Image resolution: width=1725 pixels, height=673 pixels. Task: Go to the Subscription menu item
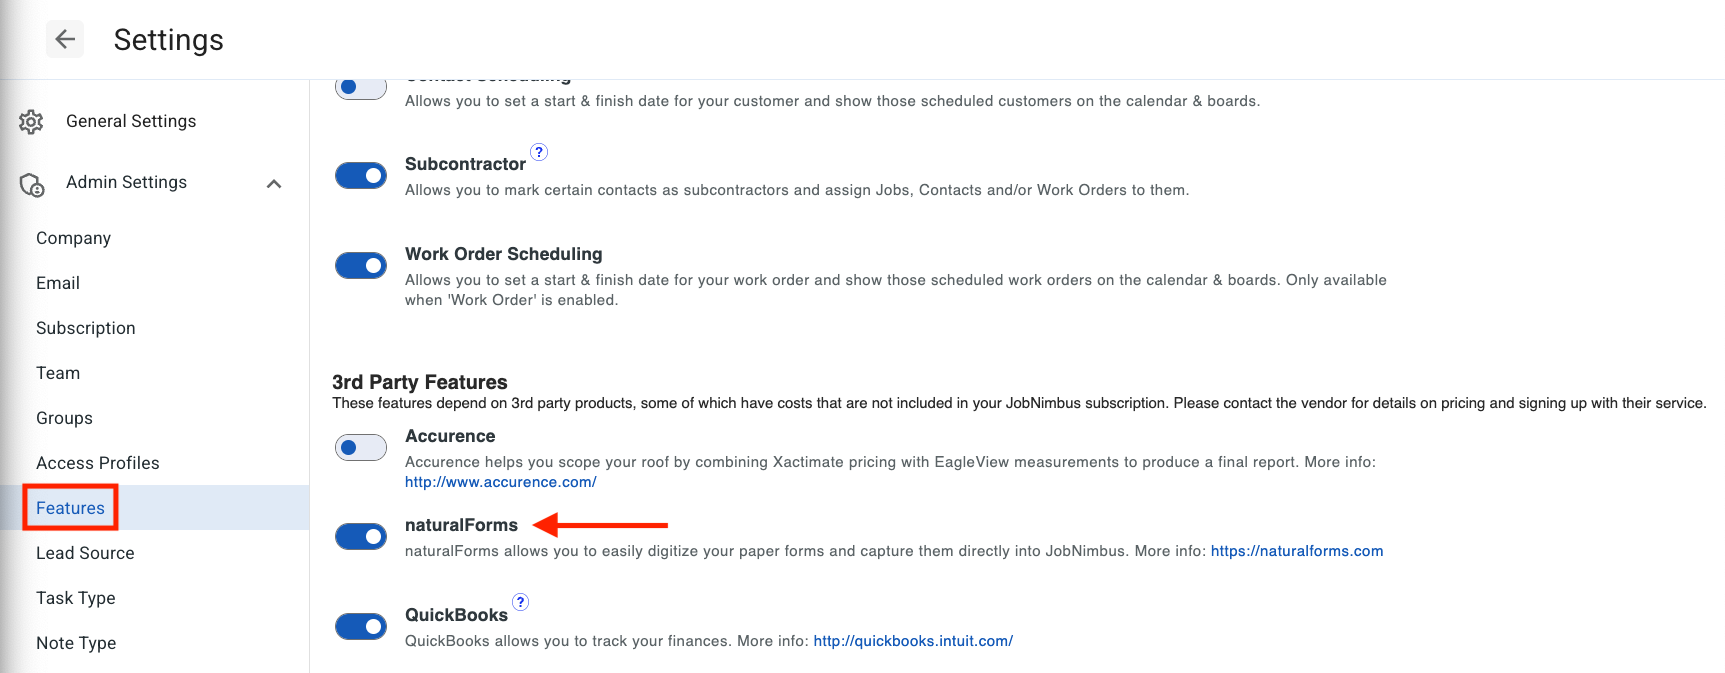[x=86, y=328]
